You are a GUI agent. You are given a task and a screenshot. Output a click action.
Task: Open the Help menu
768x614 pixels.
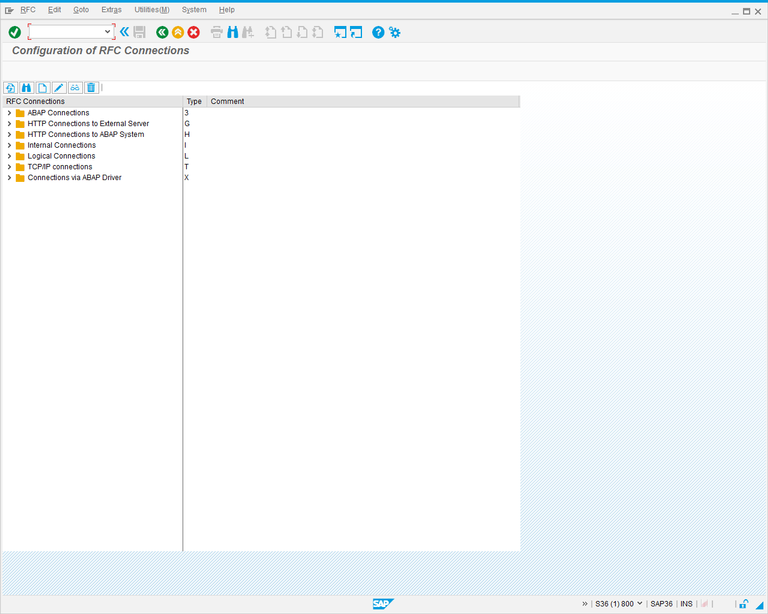point(227,10)
